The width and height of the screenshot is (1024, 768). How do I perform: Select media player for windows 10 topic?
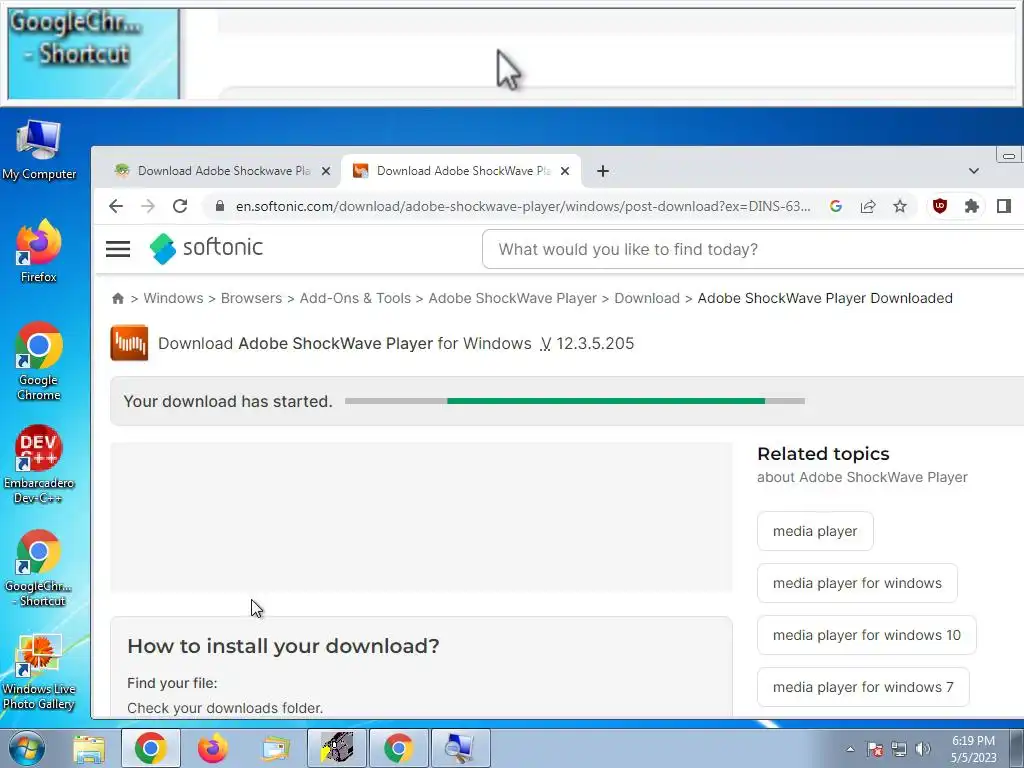point(867,635)
